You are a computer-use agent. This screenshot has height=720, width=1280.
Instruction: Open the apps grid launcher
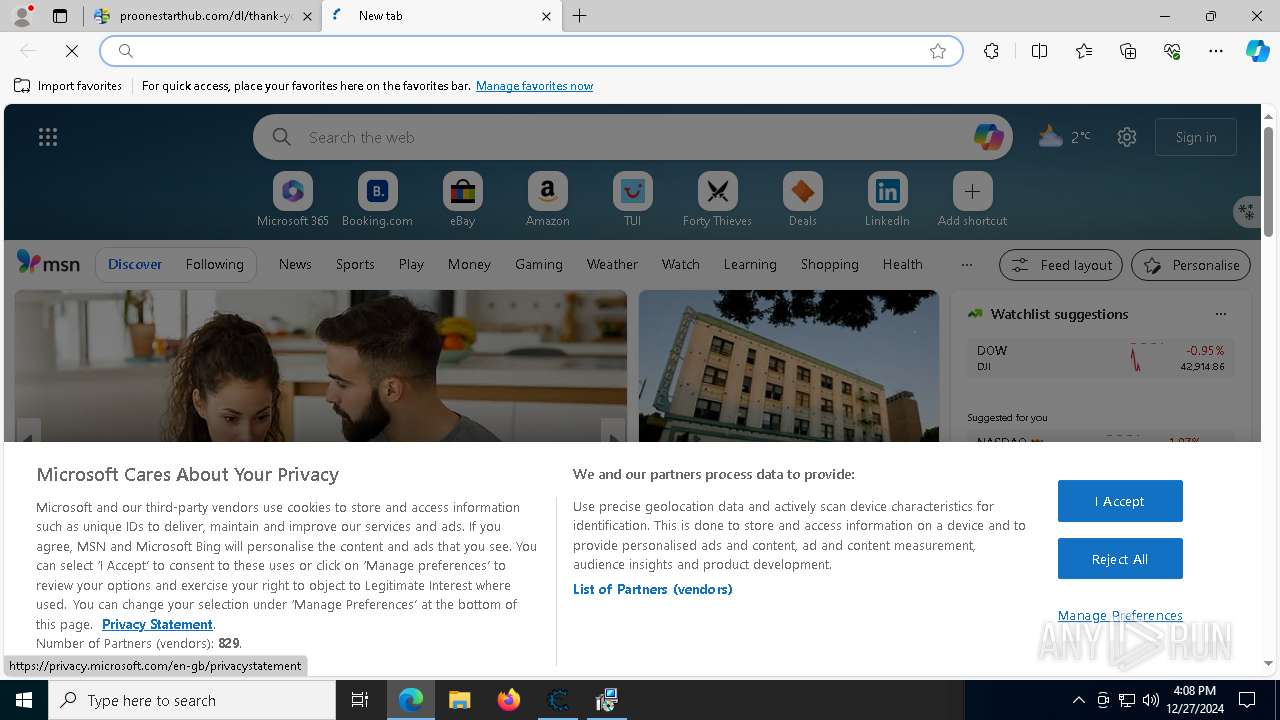click(48, 137)
